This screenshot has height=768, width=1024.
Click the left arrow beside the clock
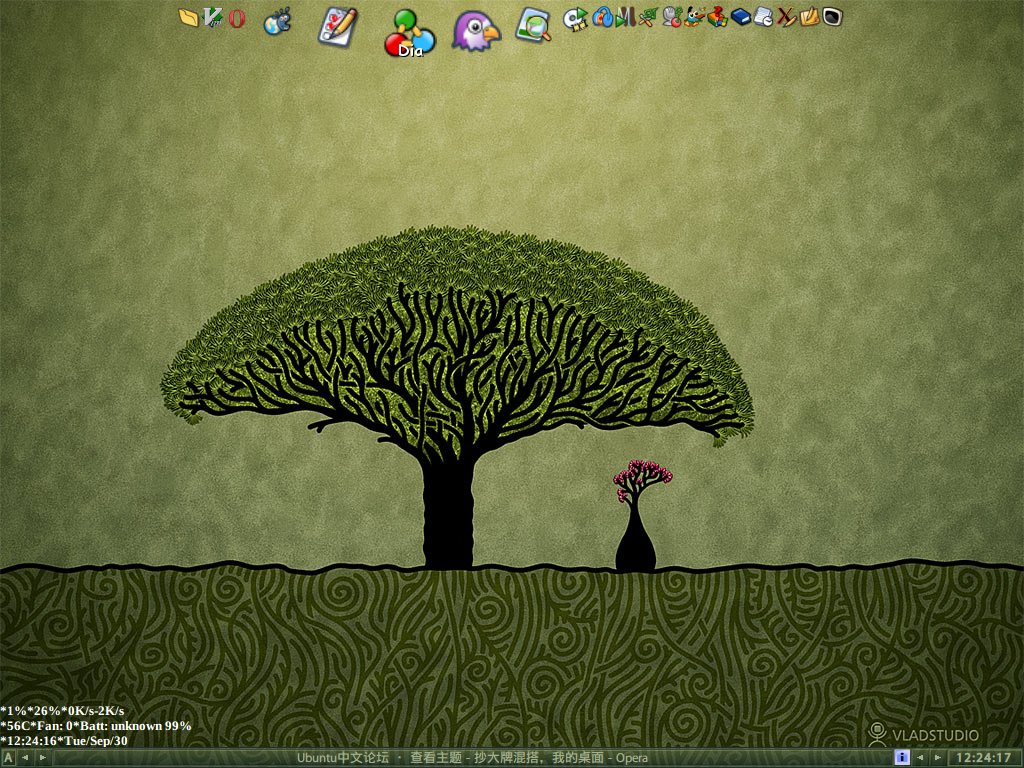pos(921,758)
